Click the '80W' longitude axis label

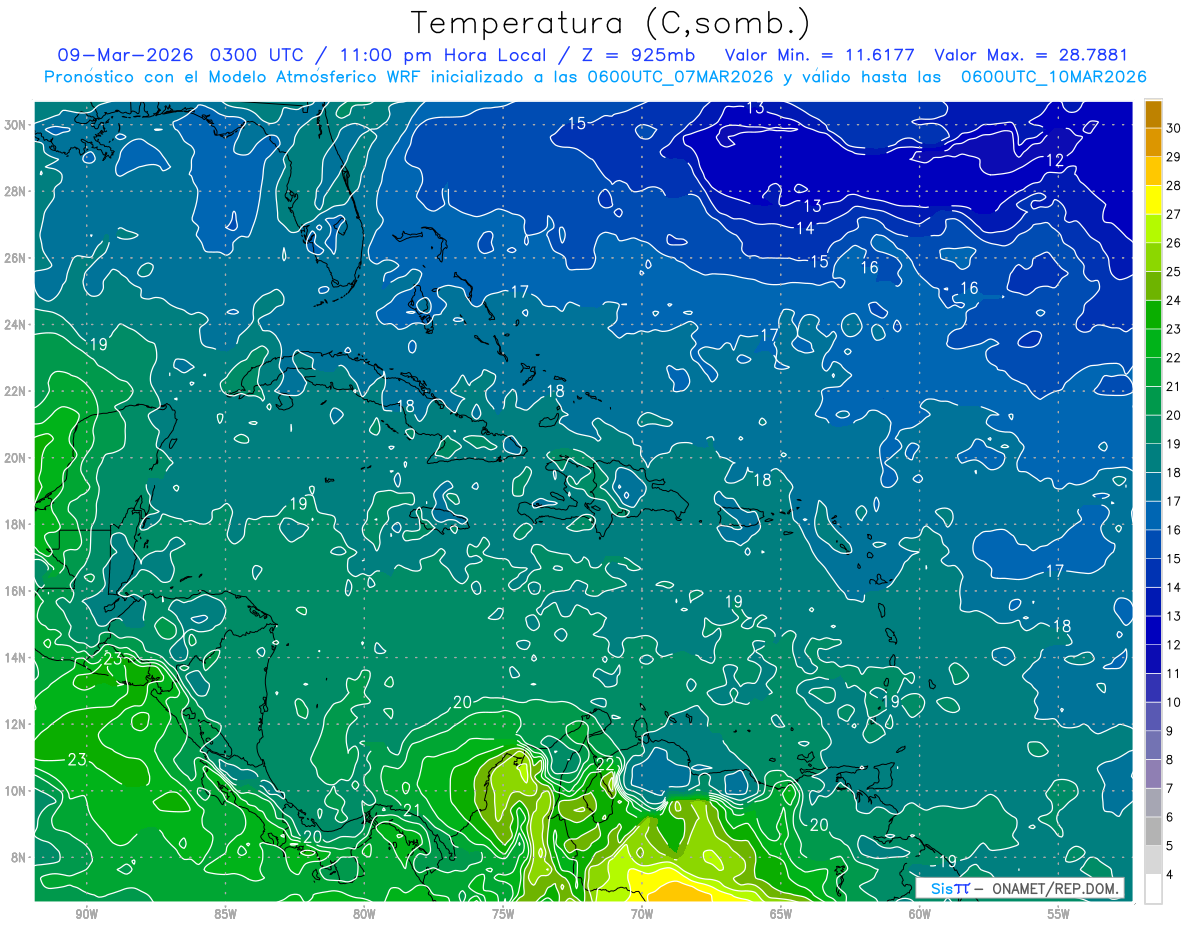(x=364, y=915)
